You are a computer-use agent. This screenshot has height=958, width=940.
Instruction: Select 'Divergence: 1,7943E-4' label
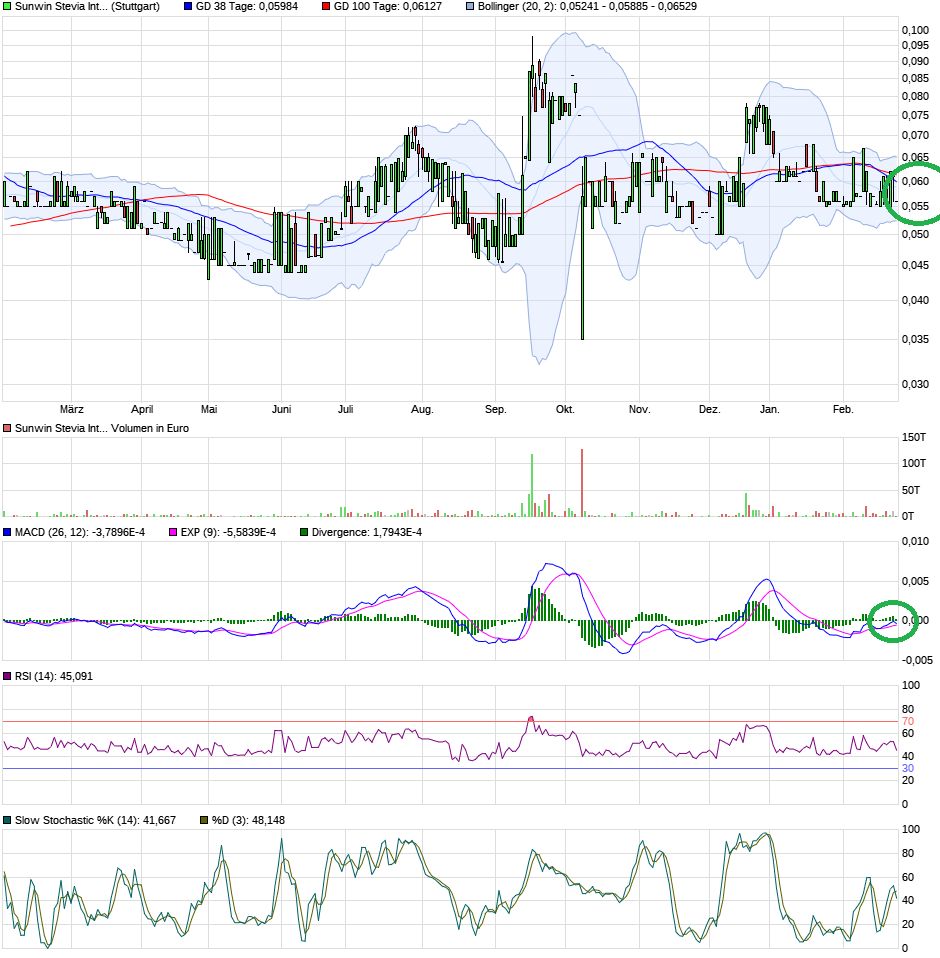coord(366,532)
